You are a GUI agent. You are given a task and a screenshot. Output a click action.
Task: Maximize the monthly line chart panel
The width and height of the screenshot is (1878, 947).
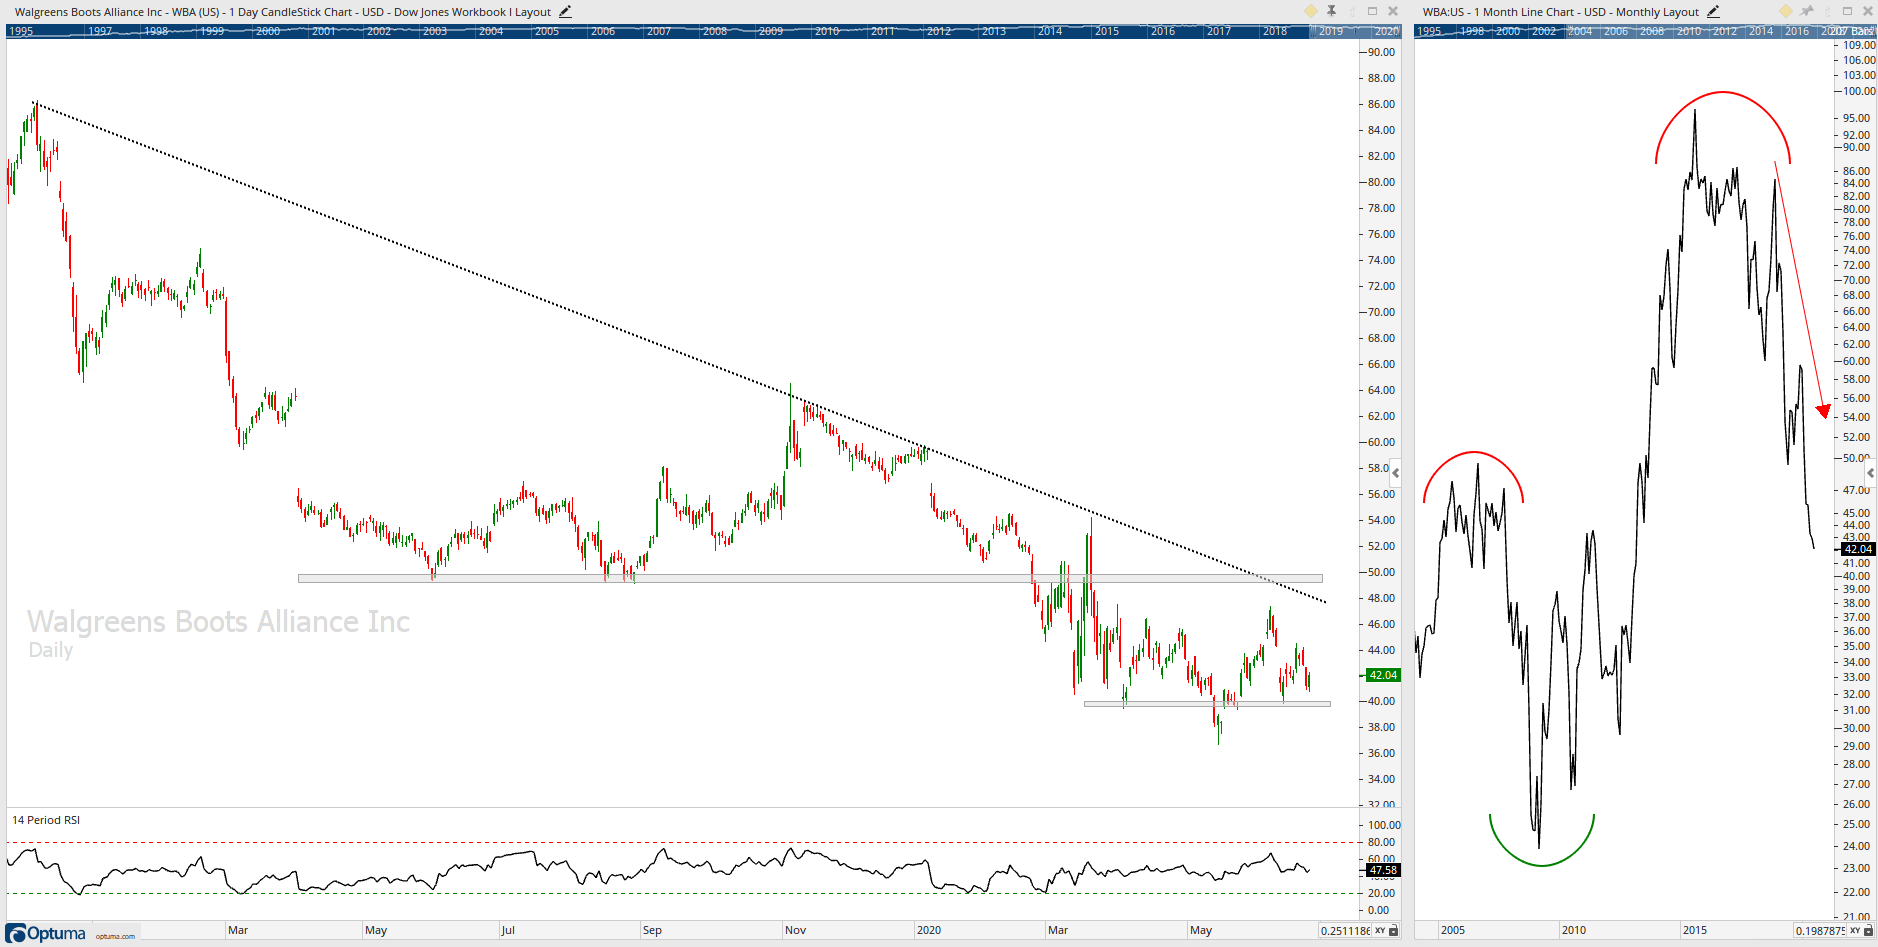click(1848, 11)
